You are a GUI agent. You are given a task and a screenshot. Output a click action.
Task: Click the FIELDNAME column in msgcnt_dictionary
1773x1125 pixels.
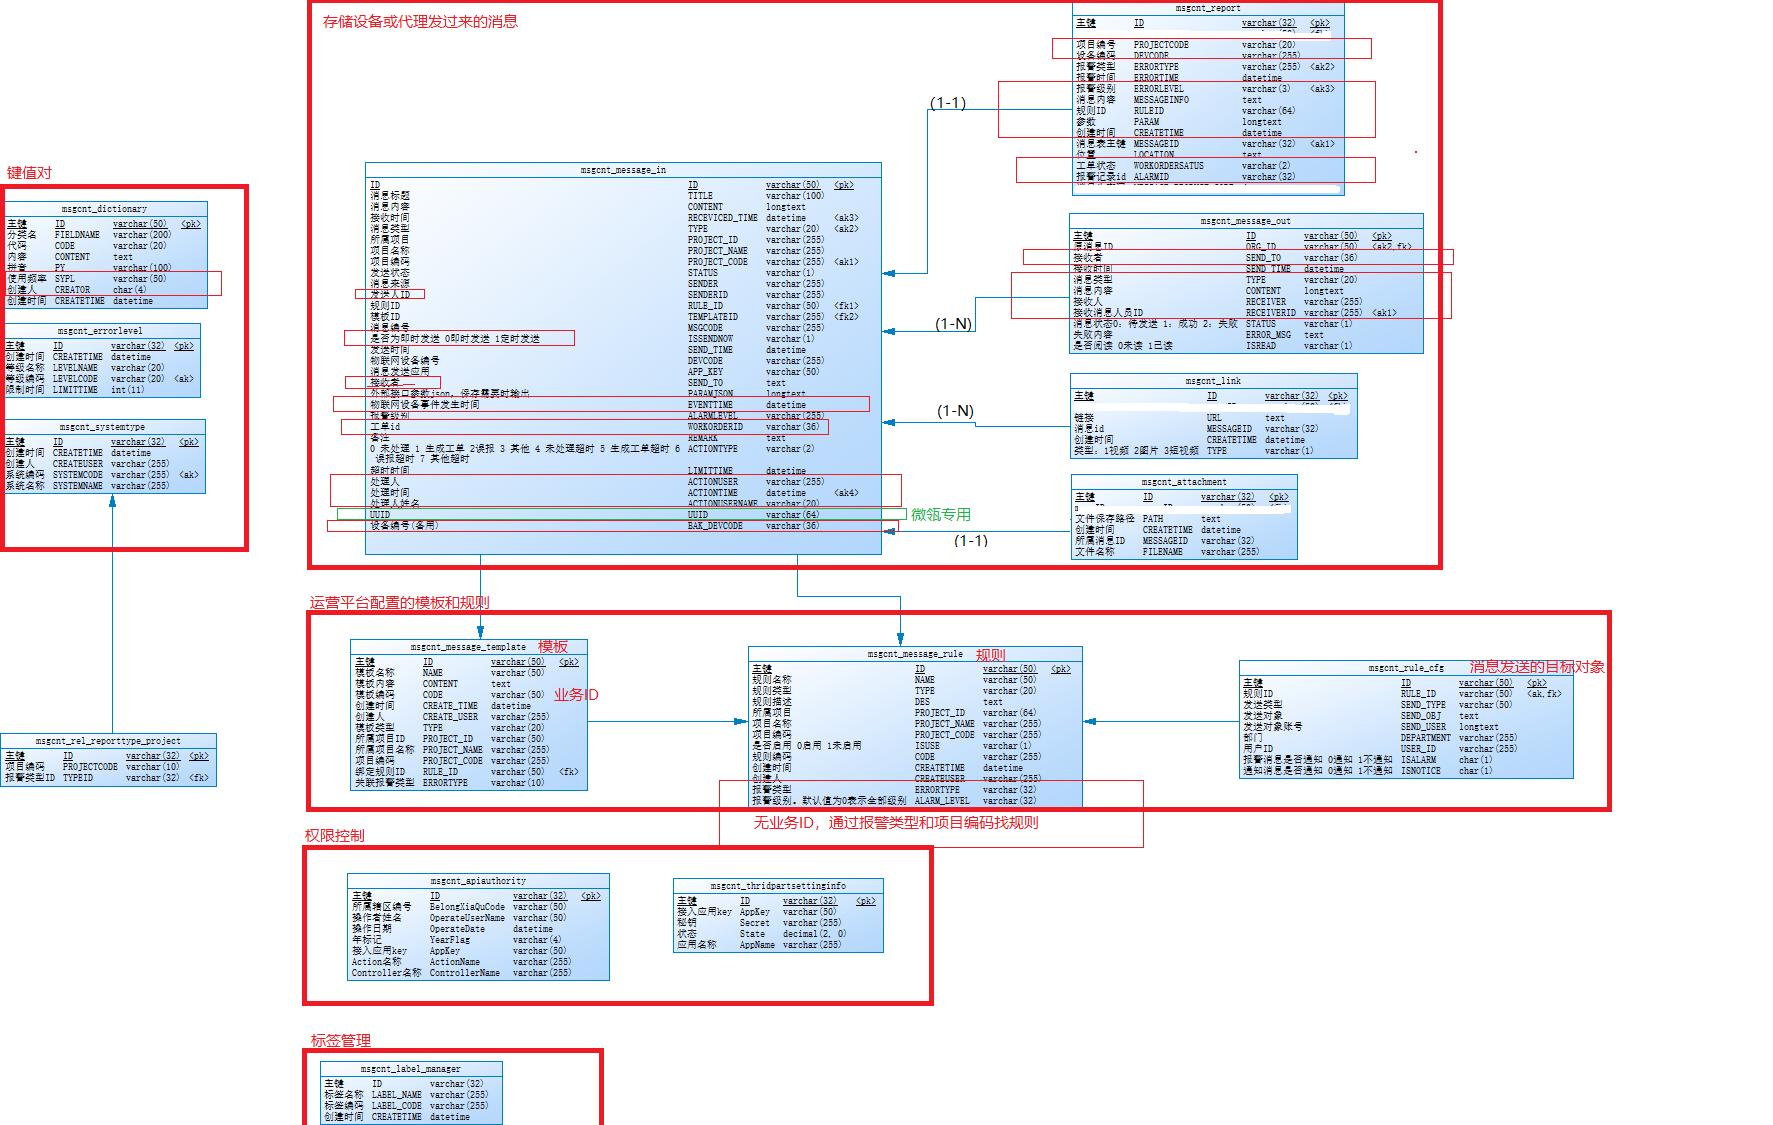tap(77, 235)
